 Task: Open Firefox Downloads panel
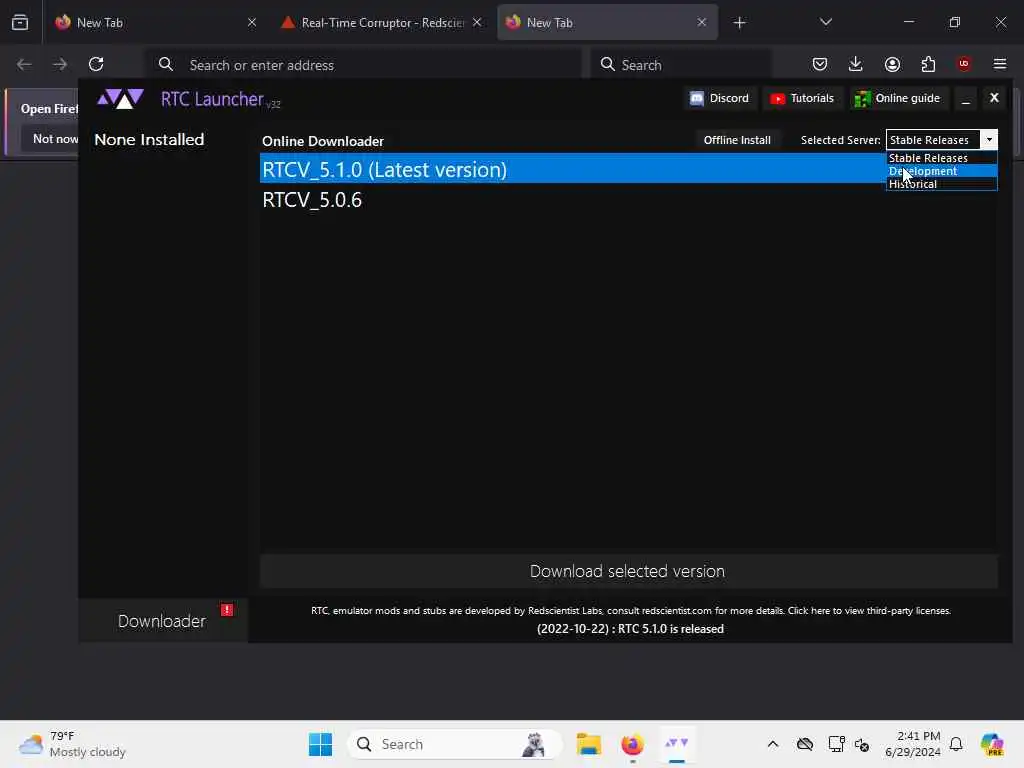click(x=856, y=64)
